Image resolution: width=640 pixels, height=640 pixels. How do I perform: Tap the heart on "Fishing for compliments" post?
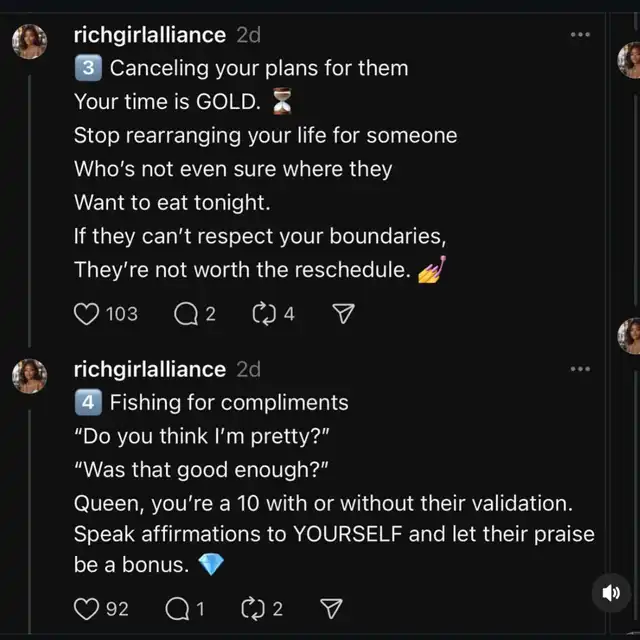coord(87,608)
